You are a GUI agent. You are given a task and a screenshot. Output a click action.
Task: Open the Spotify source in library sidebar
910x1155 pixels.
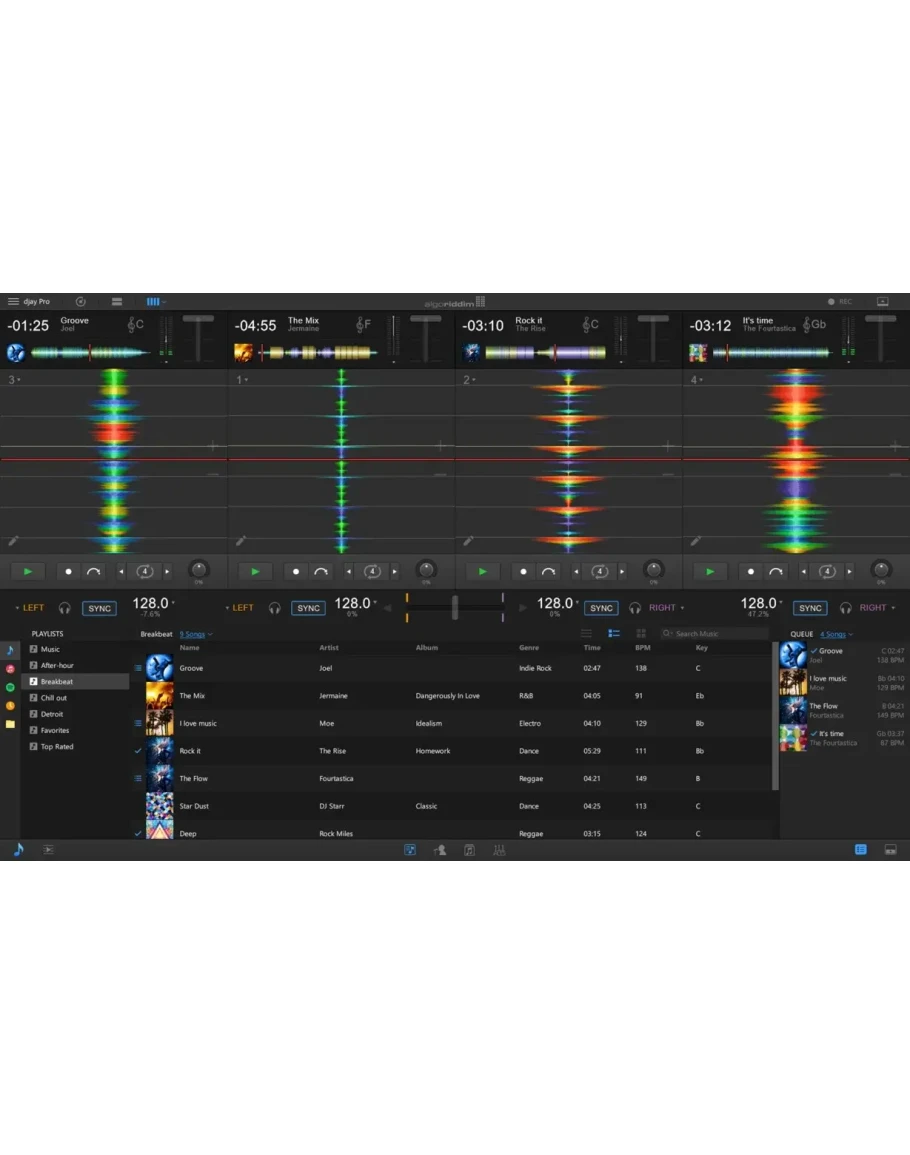(x=10, y=688)
